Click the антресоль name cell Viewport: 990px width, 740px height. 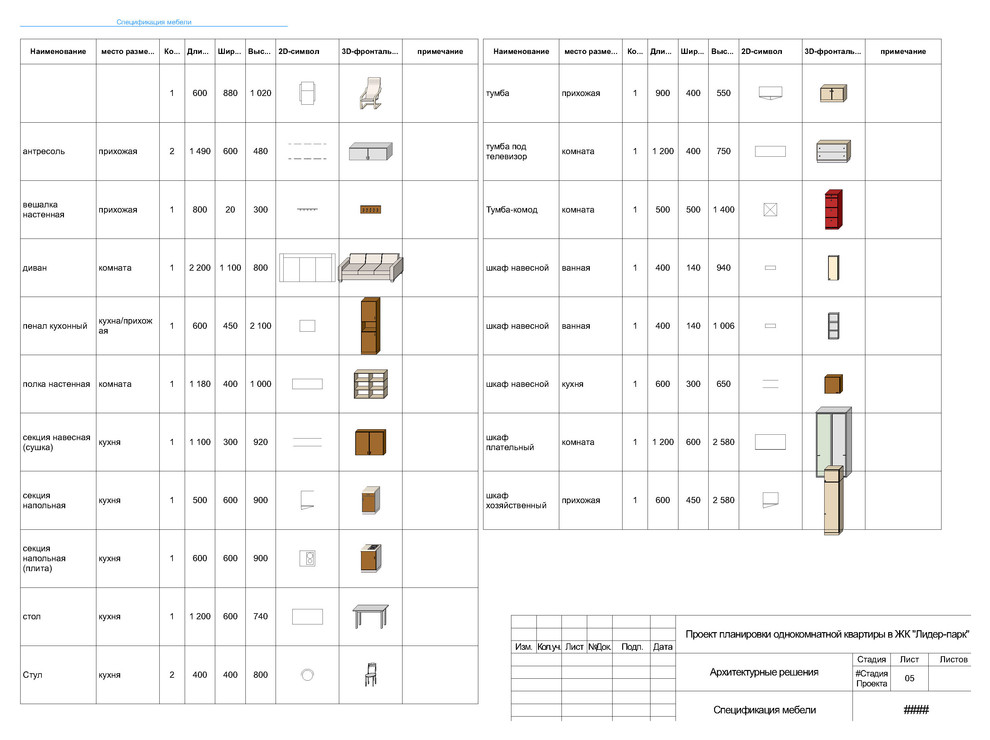point(44,152)
